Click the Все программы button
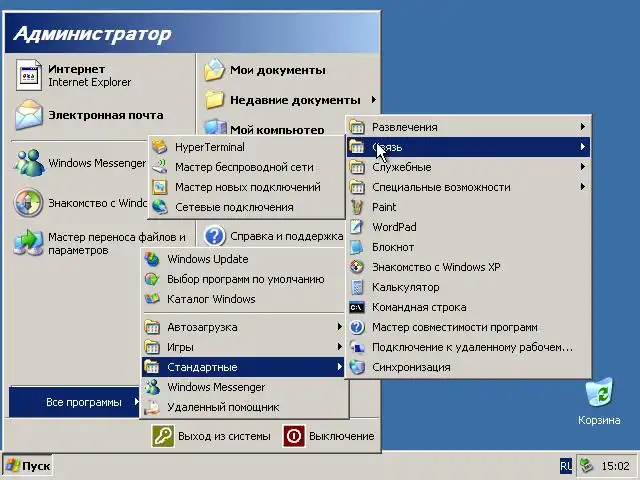 coord(74,402)
